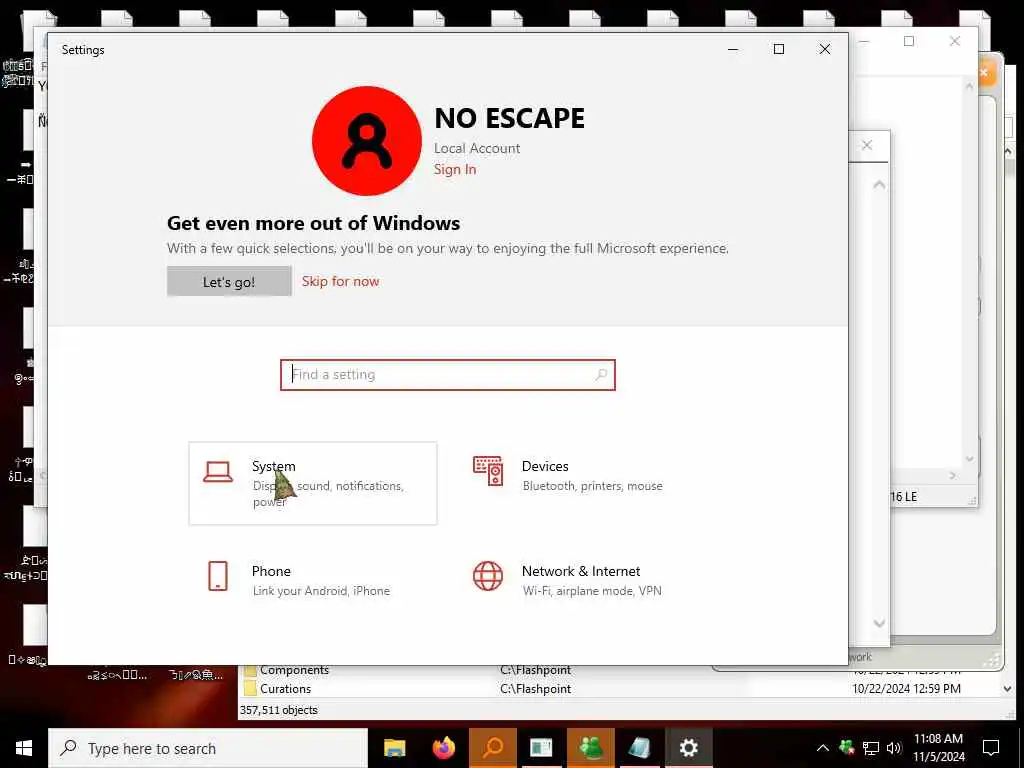The width and height of the screenshot is (1024, 768).
Task: Click the messenger icon in system tray
Action: point(847,747)
